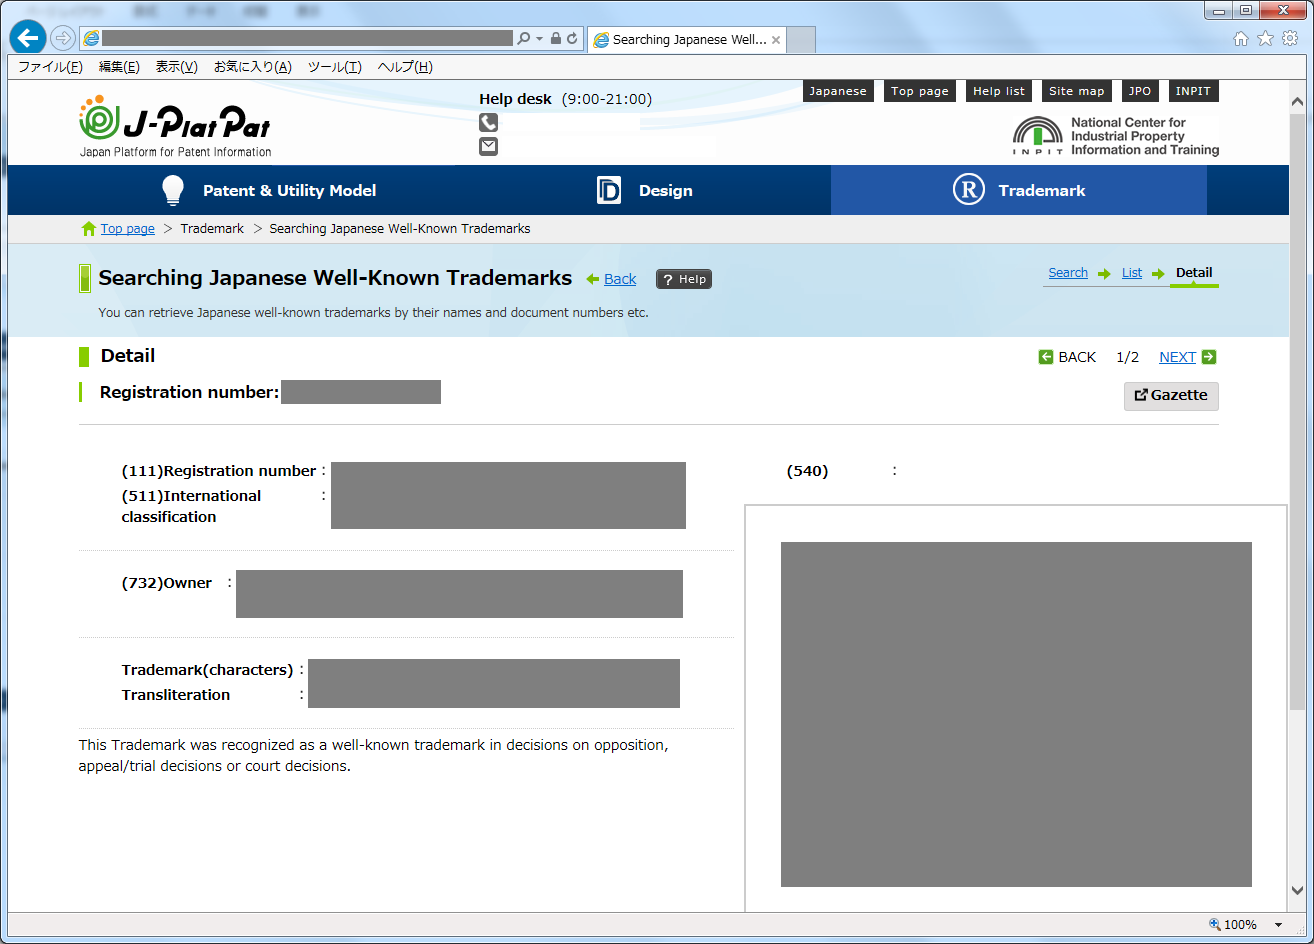
Task: Click the help desk email icon
Action: click(x=488, y=147)
